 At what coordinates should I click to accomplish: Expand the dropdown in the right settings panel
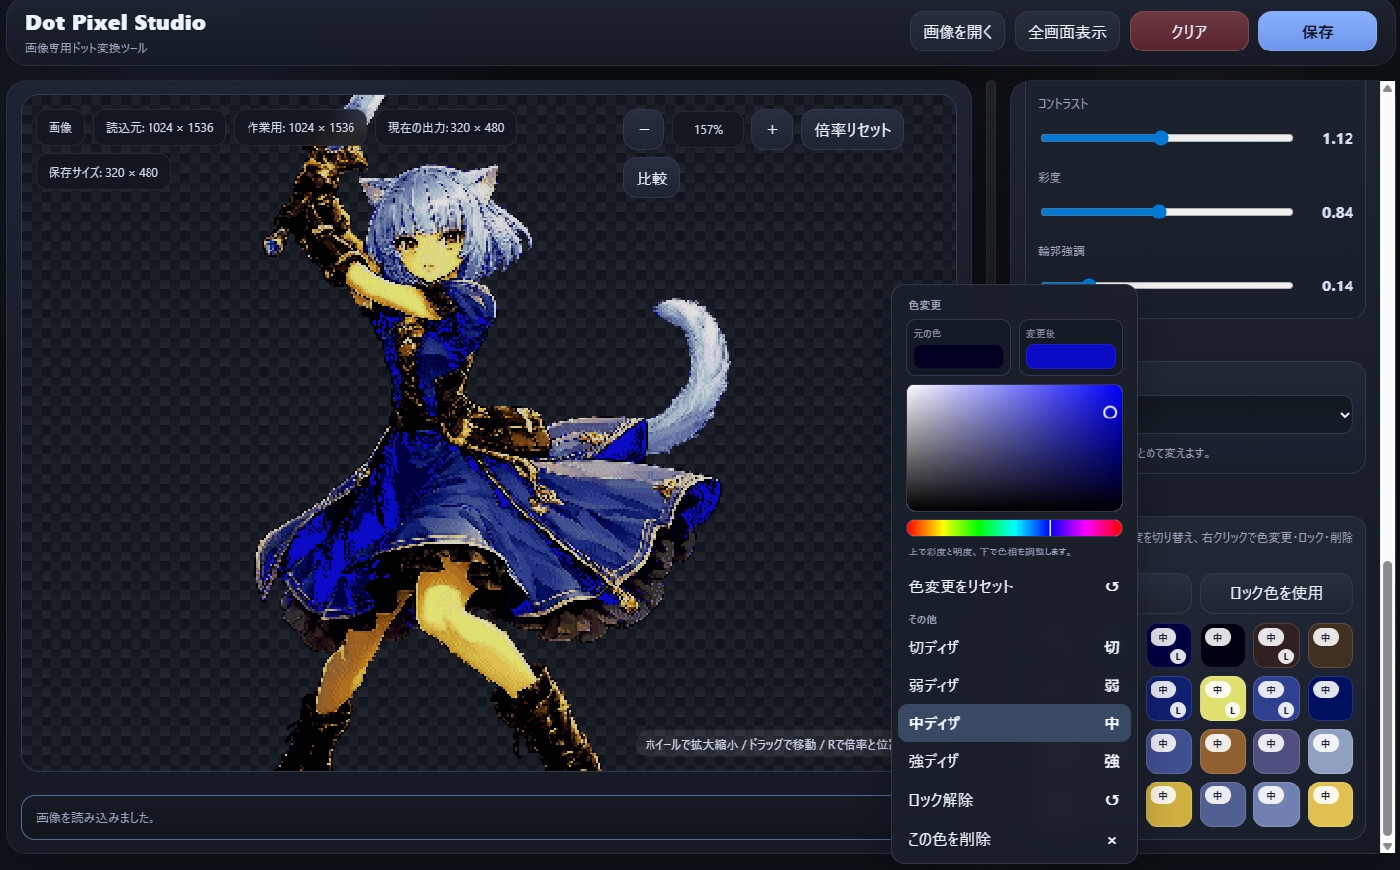1343,415
